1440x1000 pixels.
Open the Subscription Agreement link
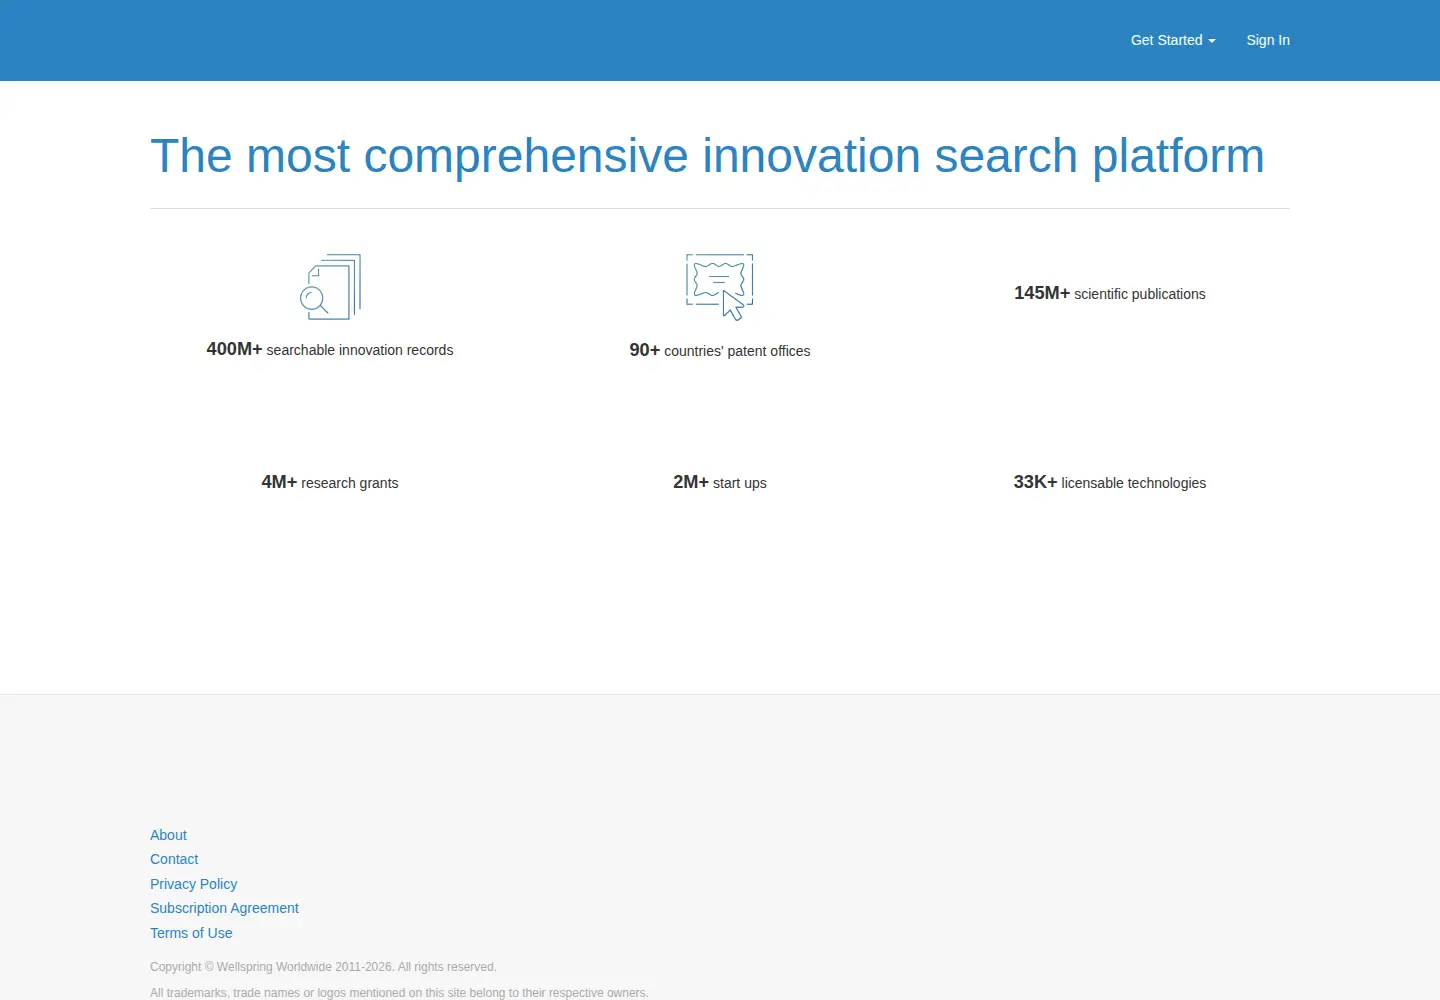click(224, 908)
